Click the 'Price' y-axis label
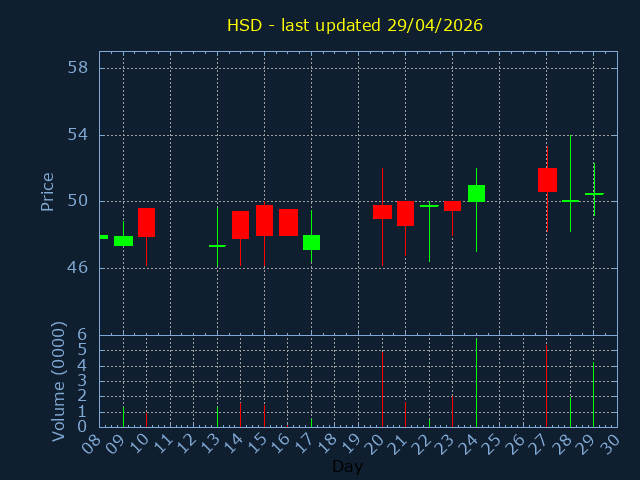The height and width of the screenshot is (480, 640). coord(47,192)
